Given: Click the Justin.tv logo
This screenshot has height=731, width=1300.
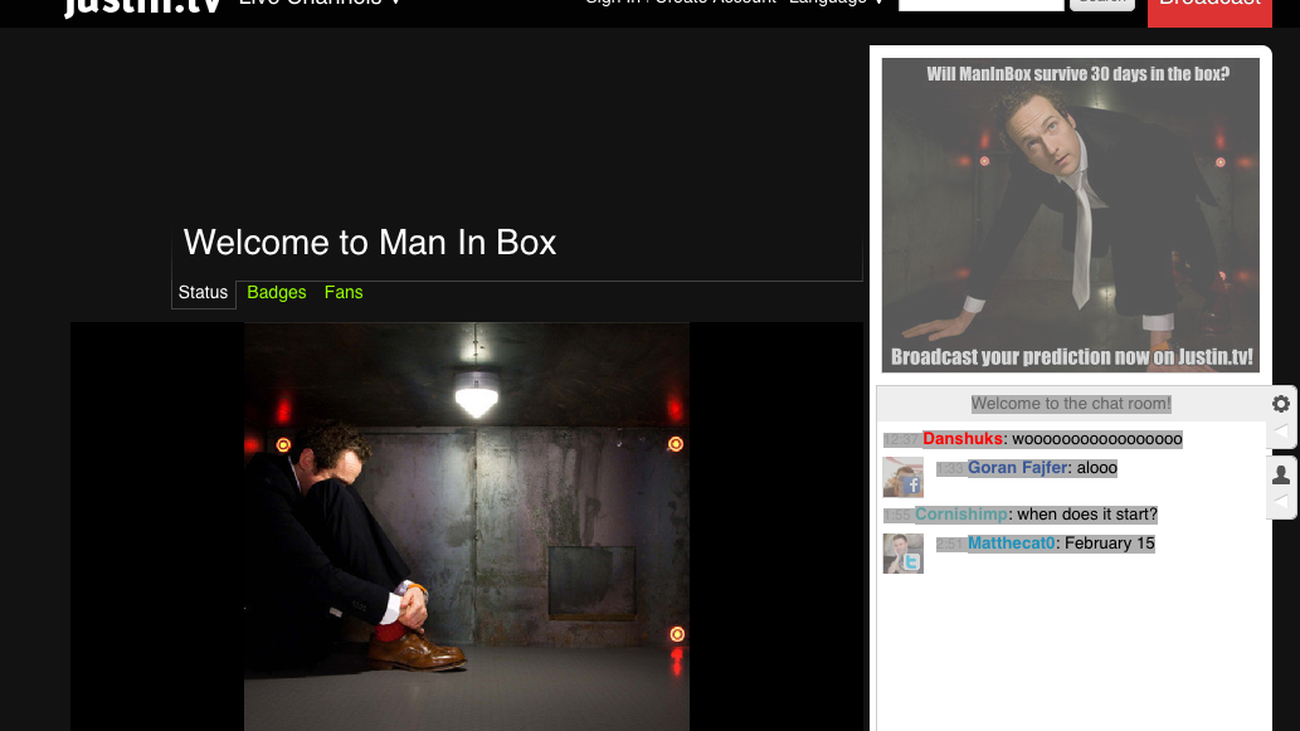Looking at the screenshot, I should click(141, 5).
